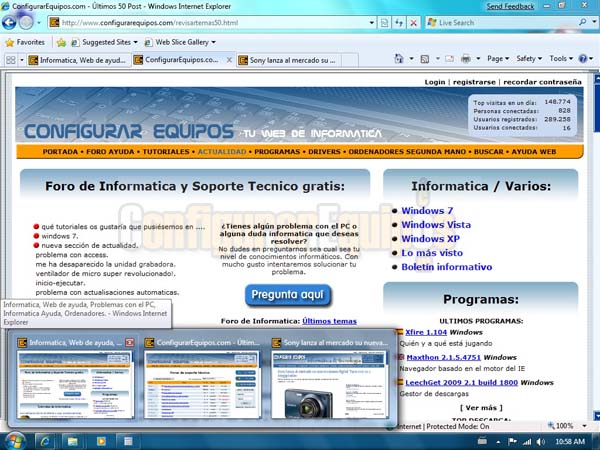The width and height of the screenshot is (600, 450).
Task: Click the red Stop loading icon
Action: tap(413, 23)
